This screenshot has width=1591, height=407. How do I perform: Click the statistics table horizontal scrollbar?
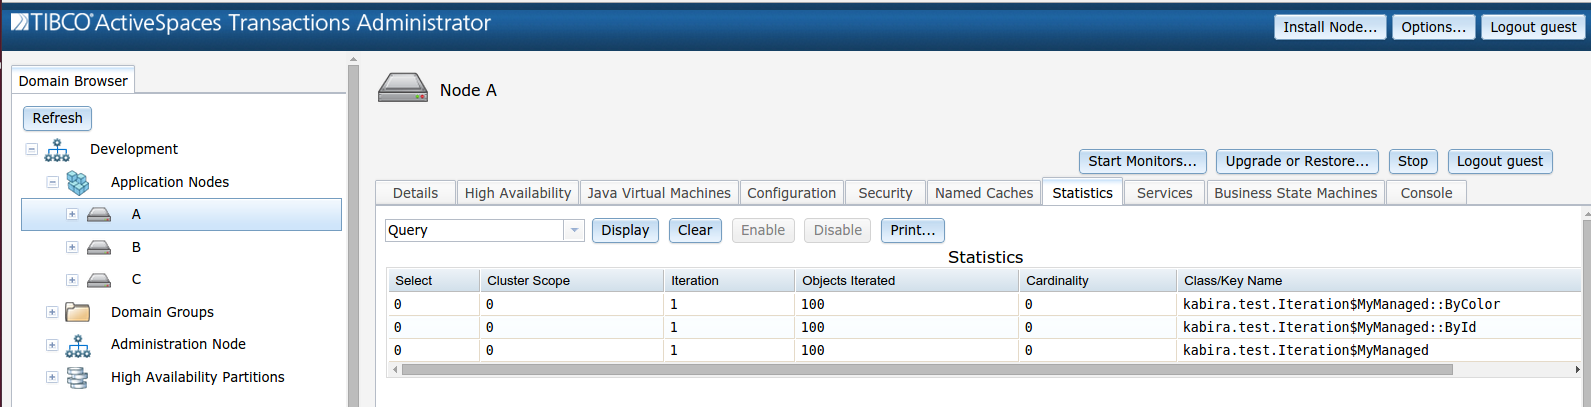coord(927,369)
